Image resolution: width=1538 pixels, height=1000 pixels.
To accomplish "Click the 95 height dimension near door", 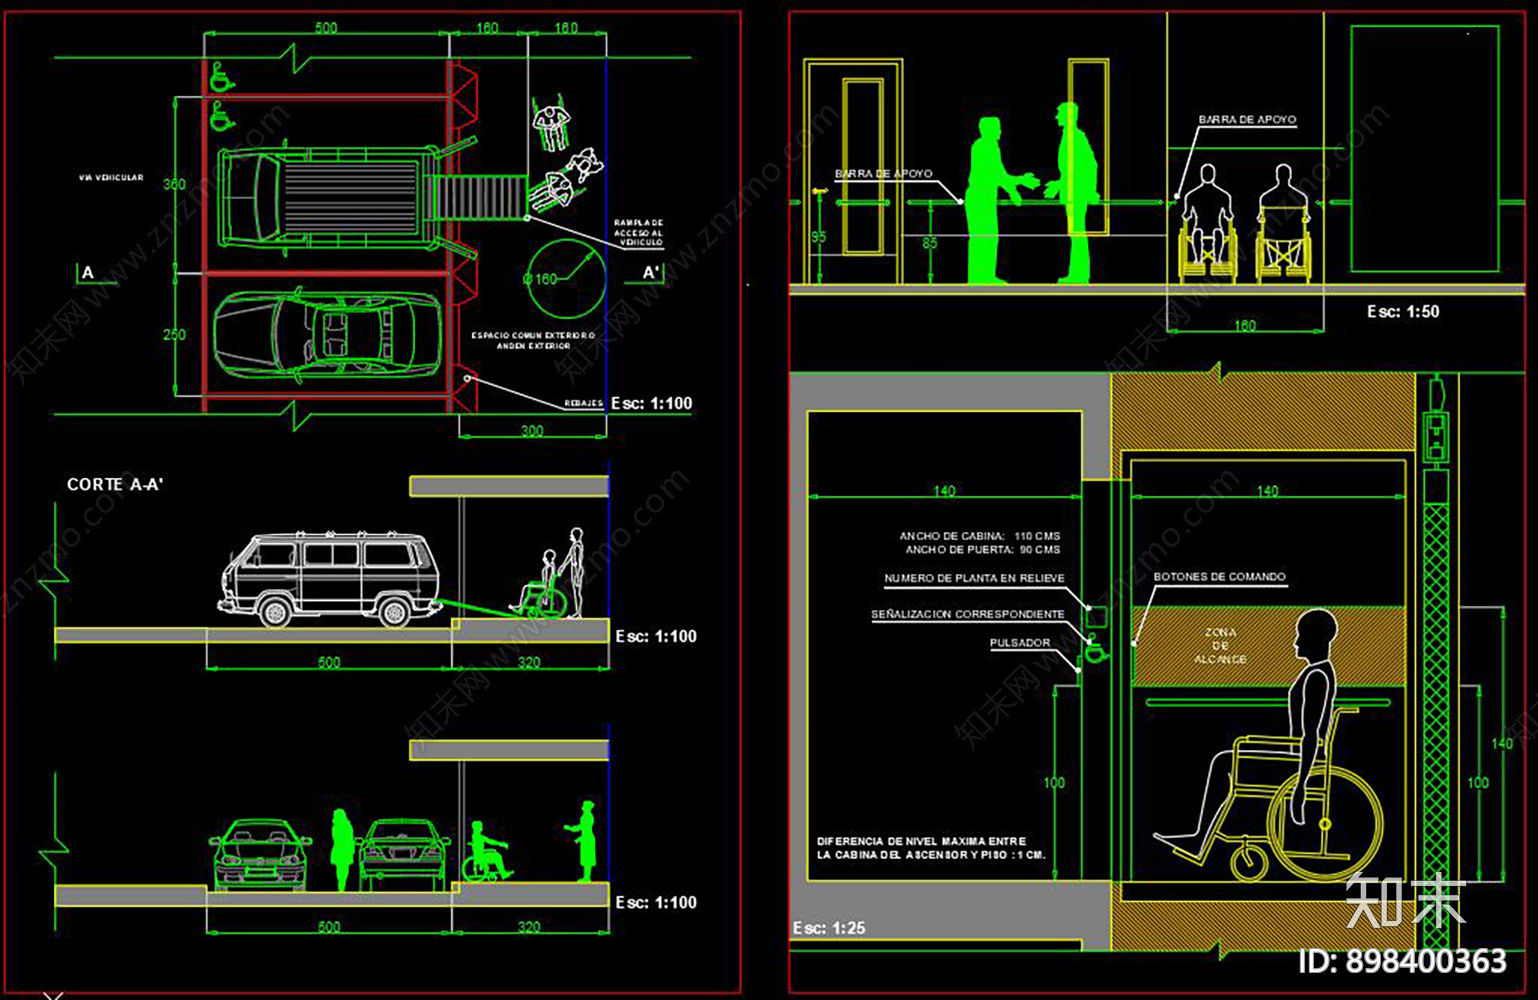I will point(818,237).
